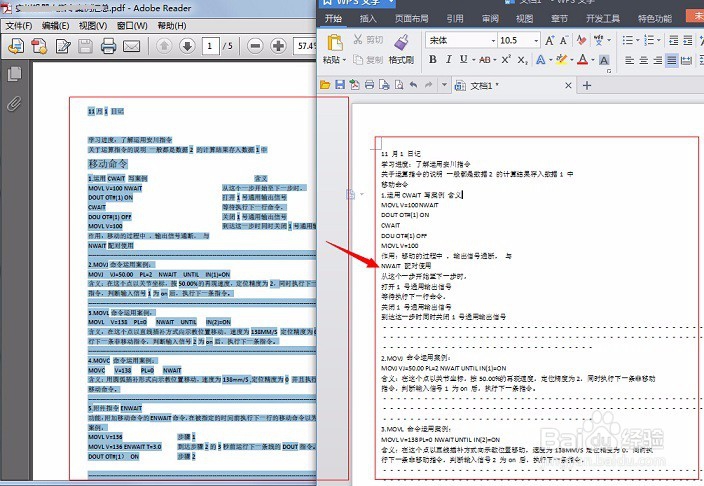
Task: Switch to 开发工具 ribbon tab in WPS
Action: tap(603, 18)
